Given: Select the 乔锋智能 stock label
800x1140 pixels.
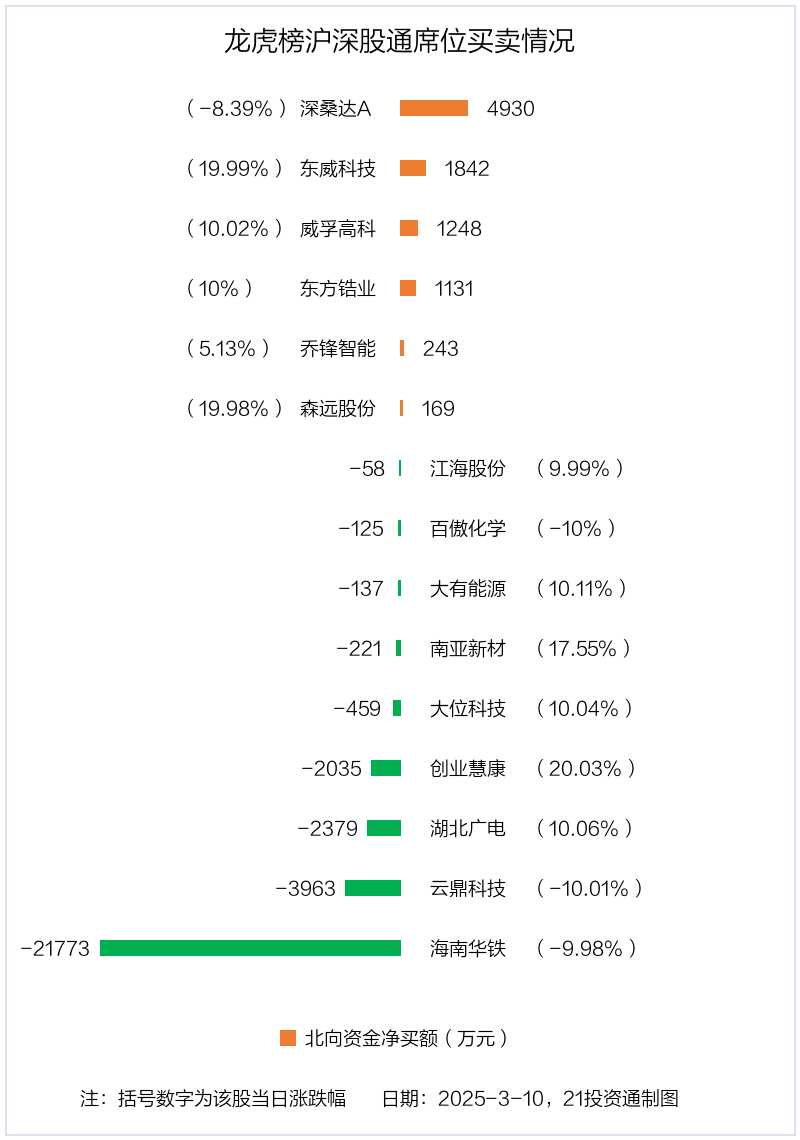Looking at the screenshot, I should [338, 348].
